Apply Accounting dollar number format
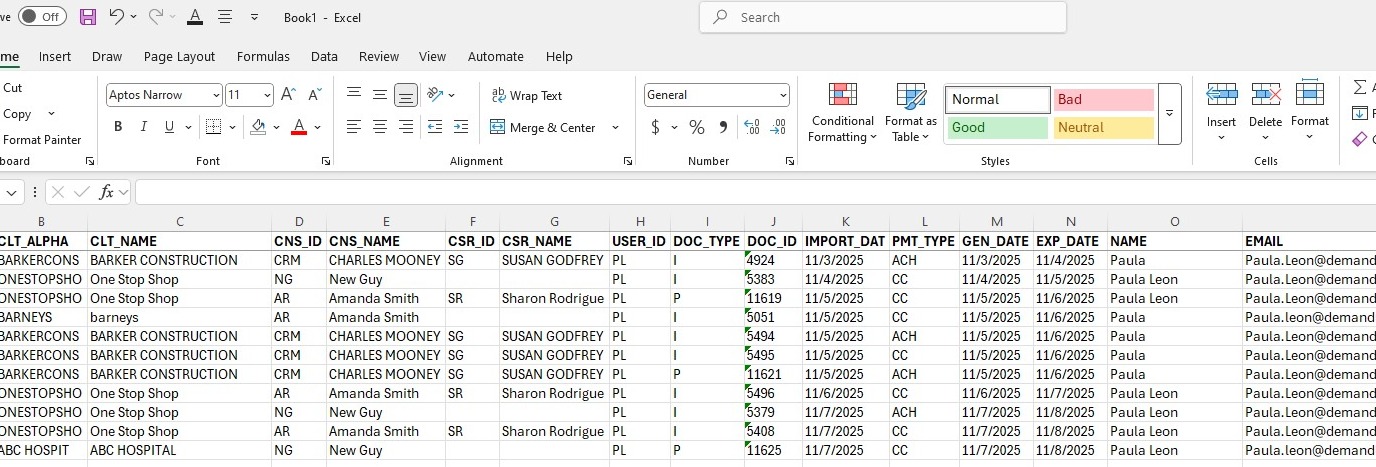 pos(656,127)
